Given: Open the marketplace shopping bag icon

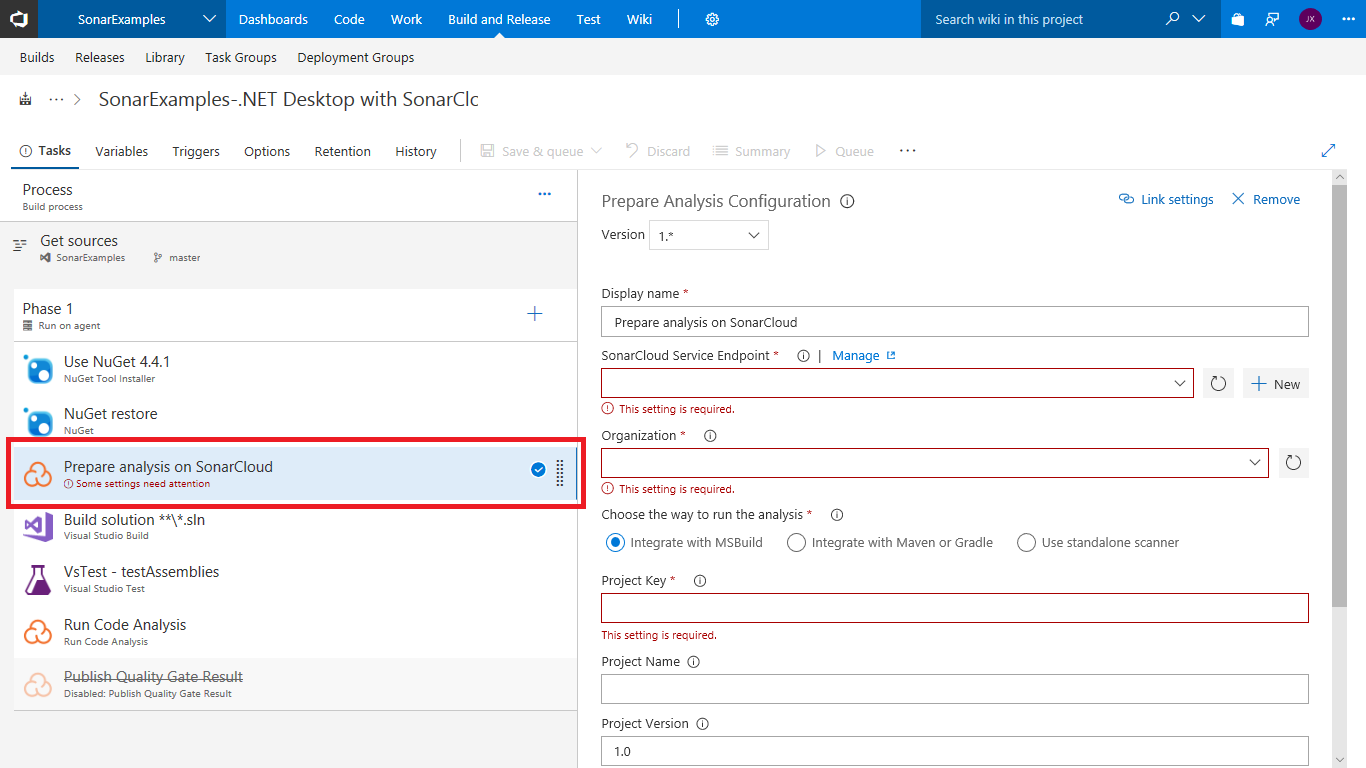Looking at the screenshot, I should click(x=1237, y=19).
